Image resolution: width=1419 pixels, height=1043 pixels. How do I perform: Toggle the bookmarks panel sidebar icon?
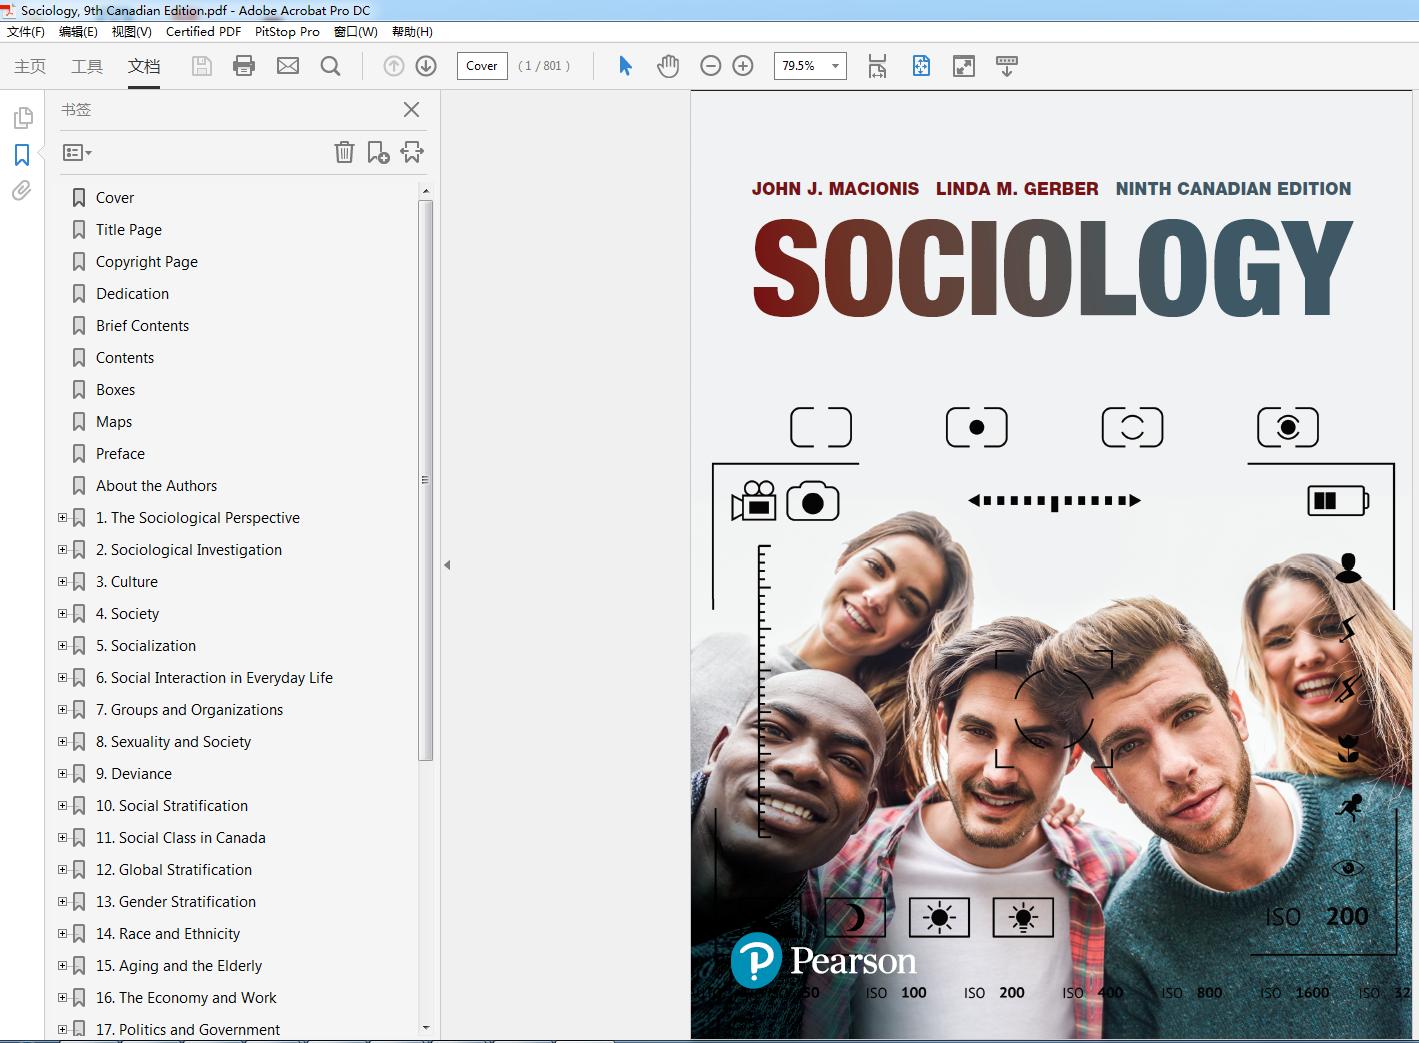point(22,155)
